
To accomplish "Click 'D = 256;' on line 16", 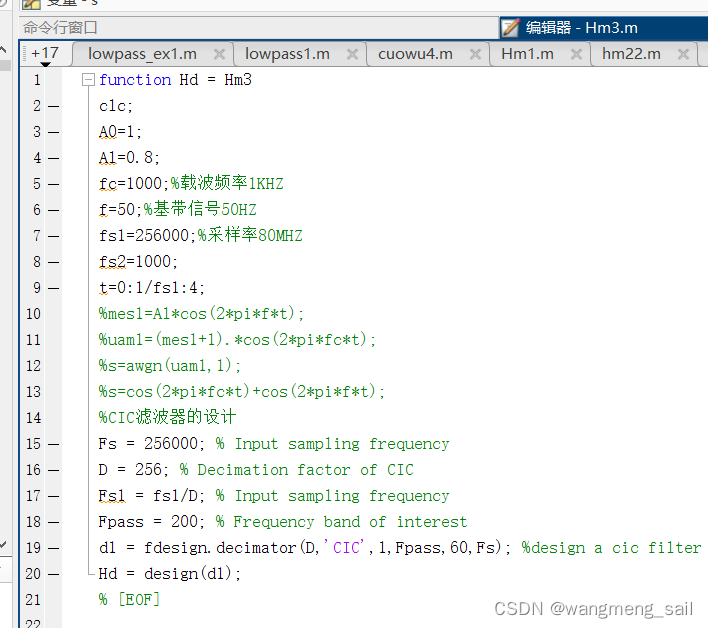I will coord(134,470).
